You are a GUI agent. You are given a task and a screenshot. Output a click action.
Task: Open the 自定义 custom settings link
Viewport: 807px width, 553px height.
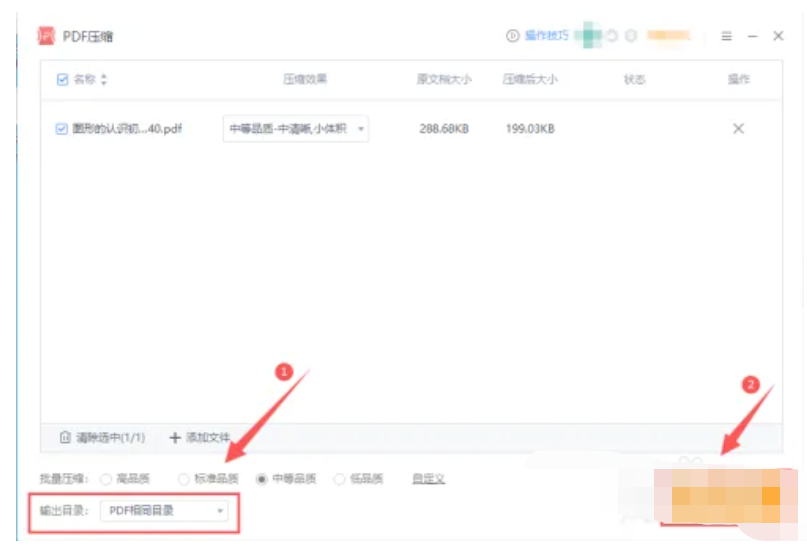pos(428,479)
